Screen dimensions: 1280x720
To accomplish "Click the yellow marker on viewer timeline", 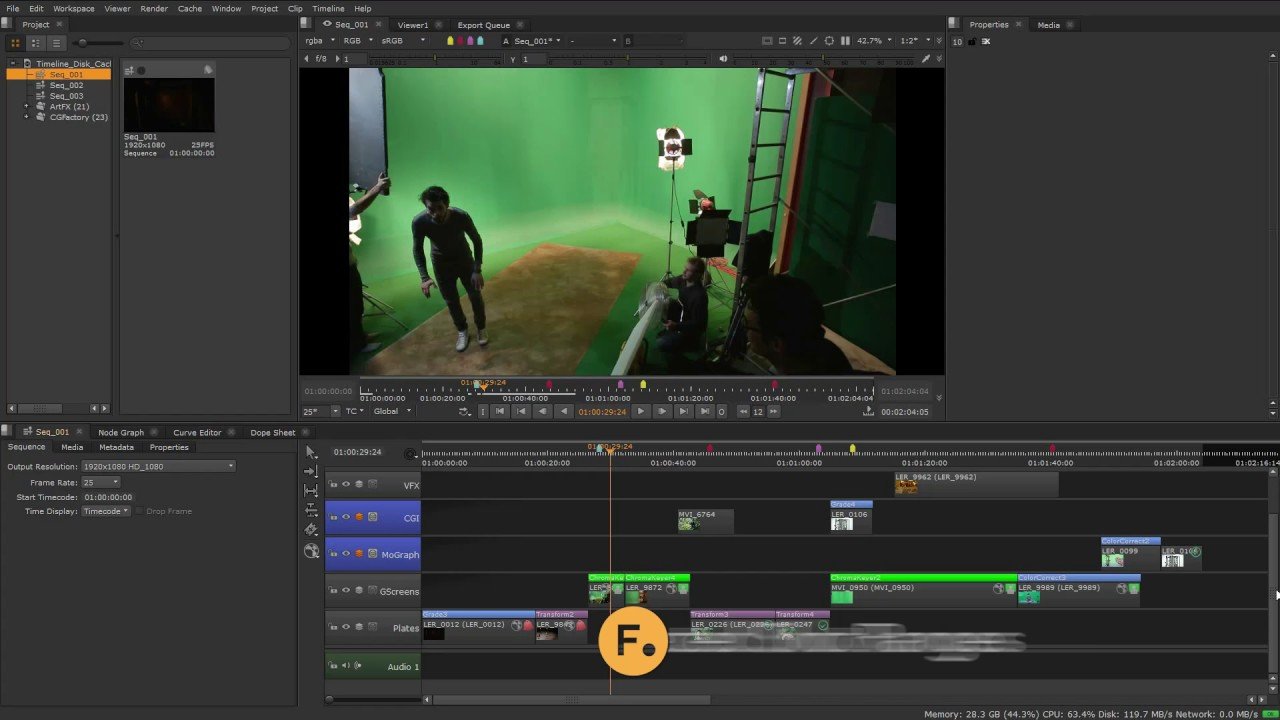I will click(643, 385).
